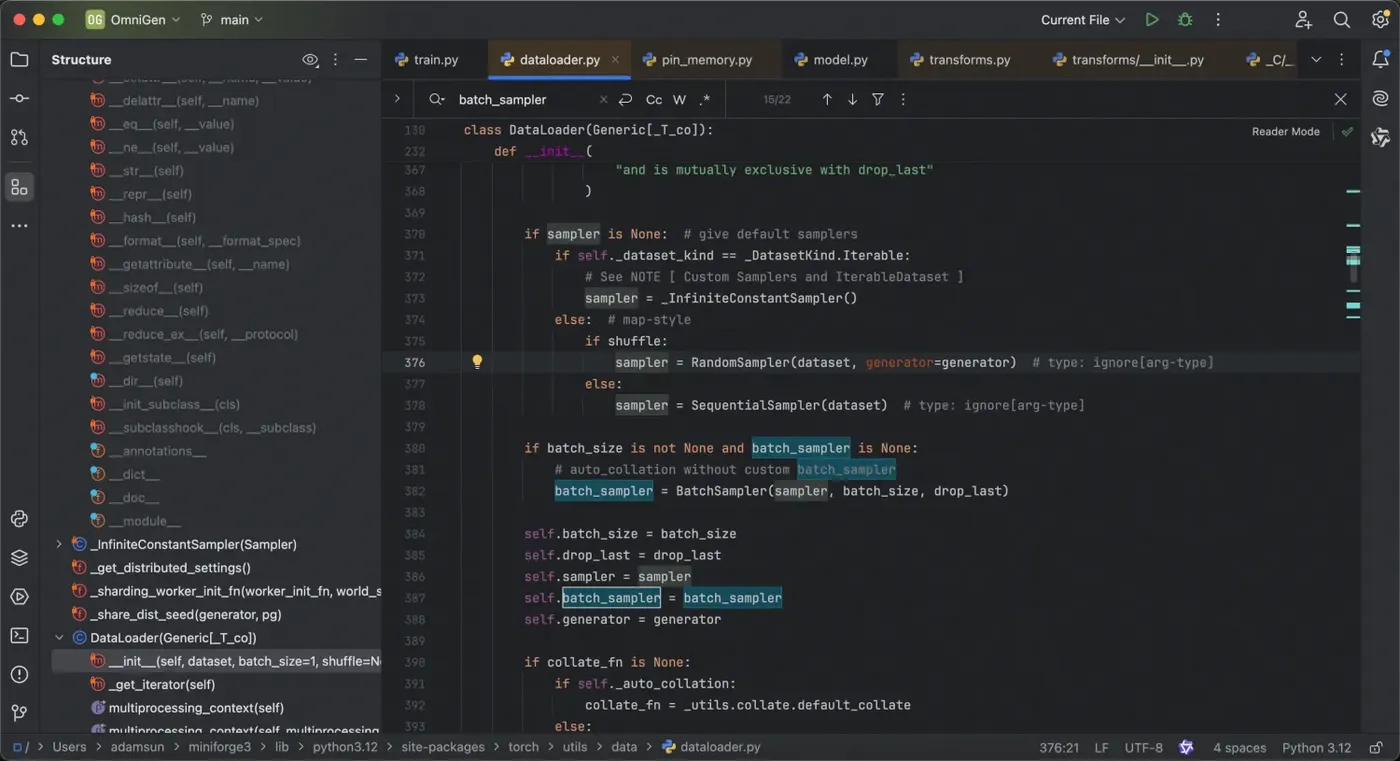Close the dataloader.py tab
Image resolution: width=1400 pixels, height=761 pixels.
pos(615,60)
